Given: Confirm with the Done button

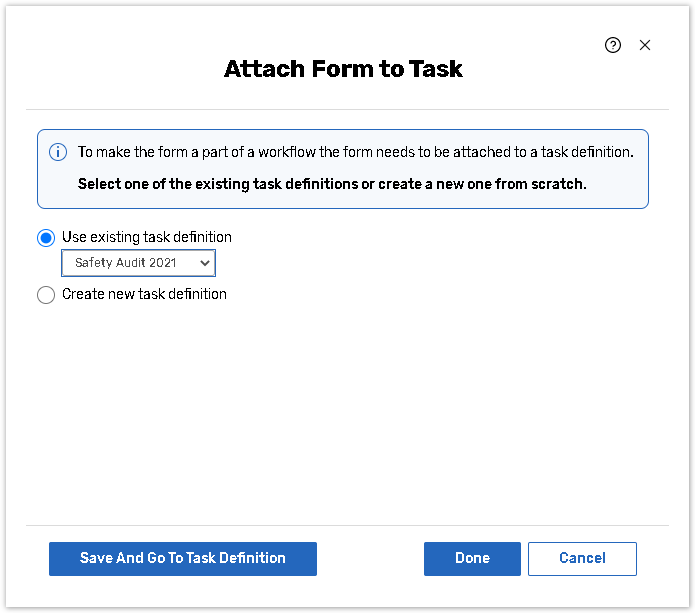Looking at the screenshot, I should click(x=472, y=559).
